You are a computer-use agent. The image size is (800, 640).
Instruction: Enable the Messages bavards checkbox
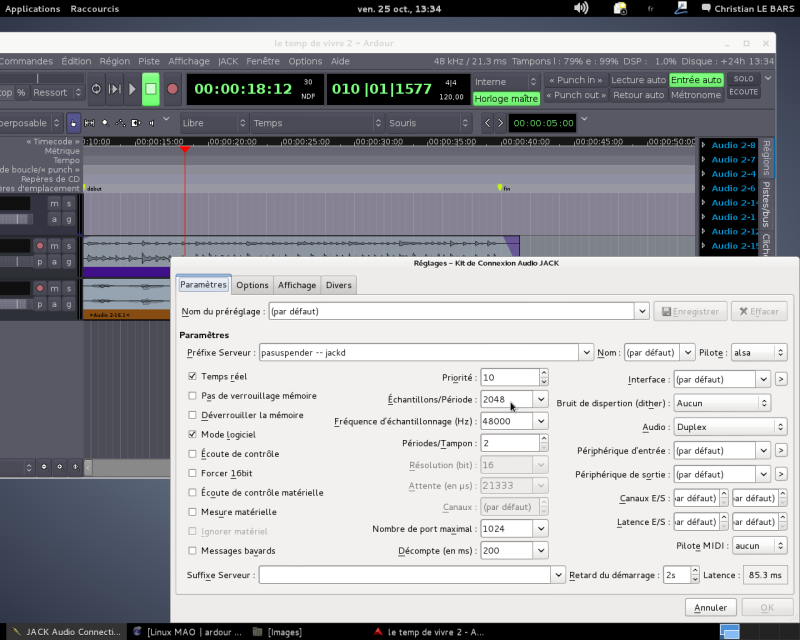click(193, 551)
